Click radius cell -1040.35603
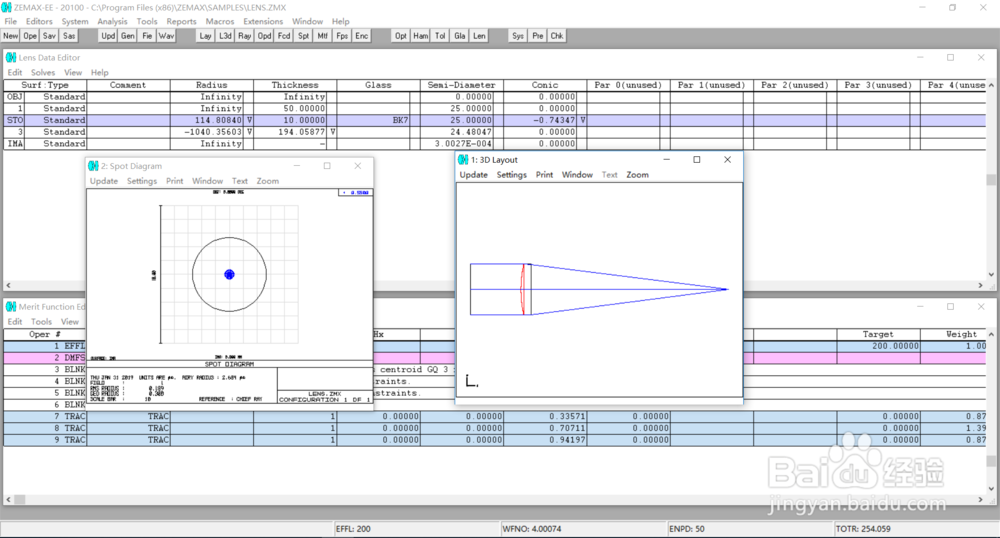 coord(209,132)
